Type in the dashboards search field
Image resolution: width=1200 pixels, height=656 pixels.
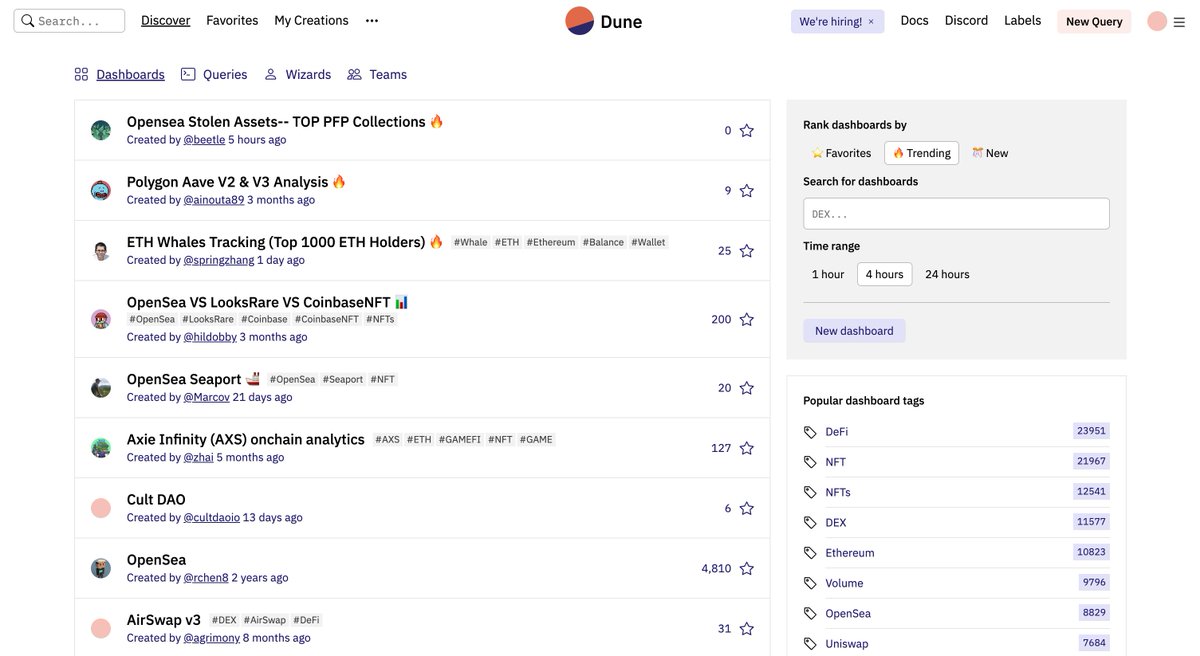point(956,212)
